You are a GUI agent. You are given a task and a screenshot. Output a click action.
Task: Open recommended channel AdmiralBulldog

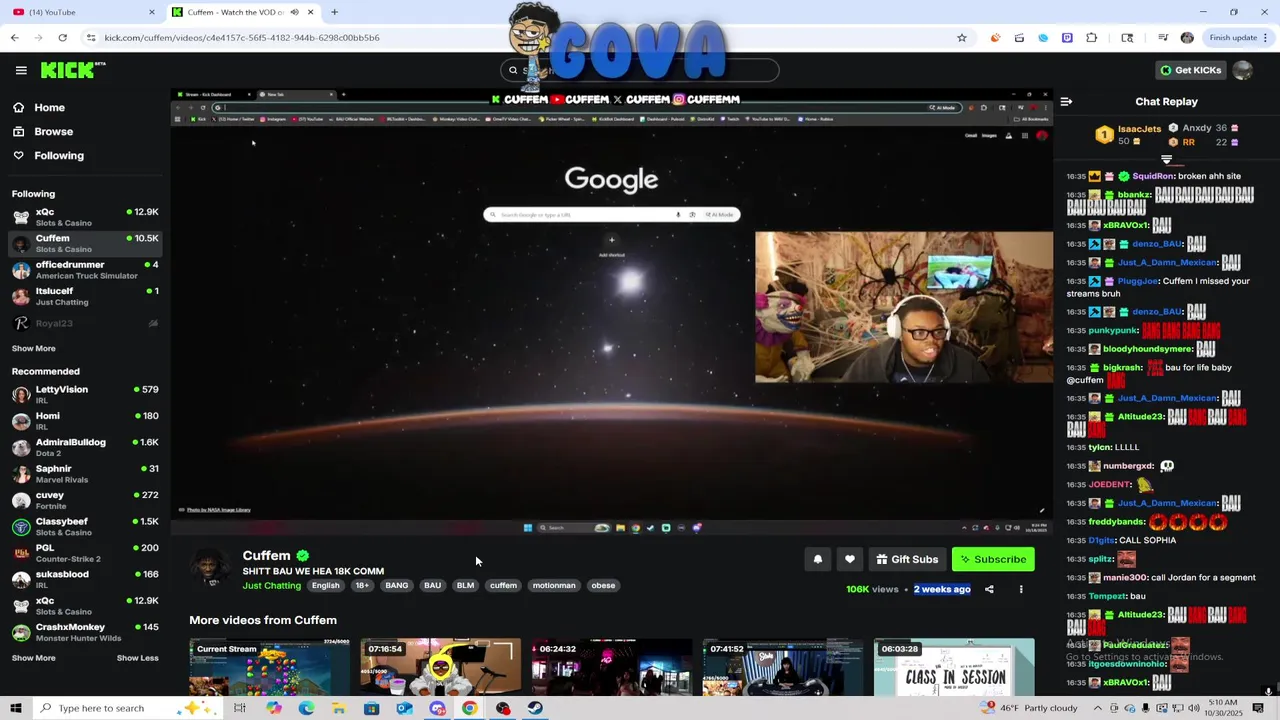[85, 447]
